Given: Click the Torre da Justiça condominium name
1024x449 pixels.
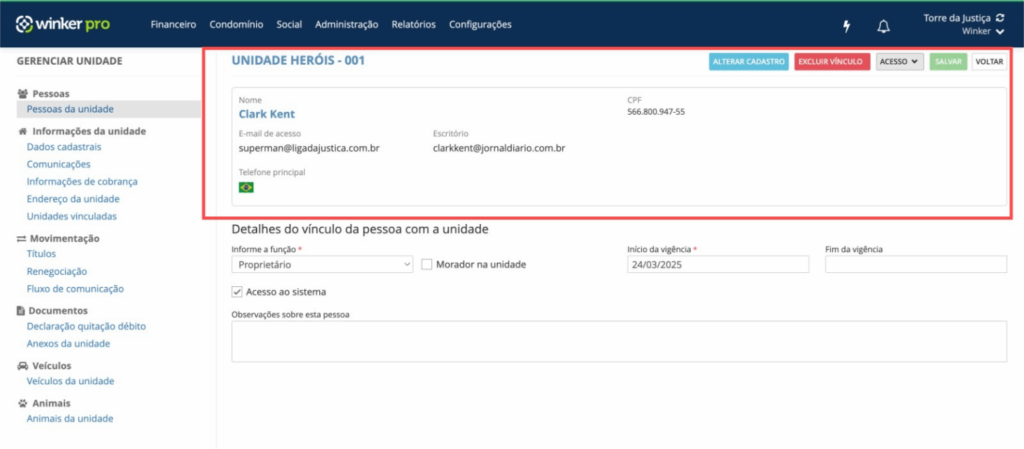Looking at the screenshot, I should (957, 19).
